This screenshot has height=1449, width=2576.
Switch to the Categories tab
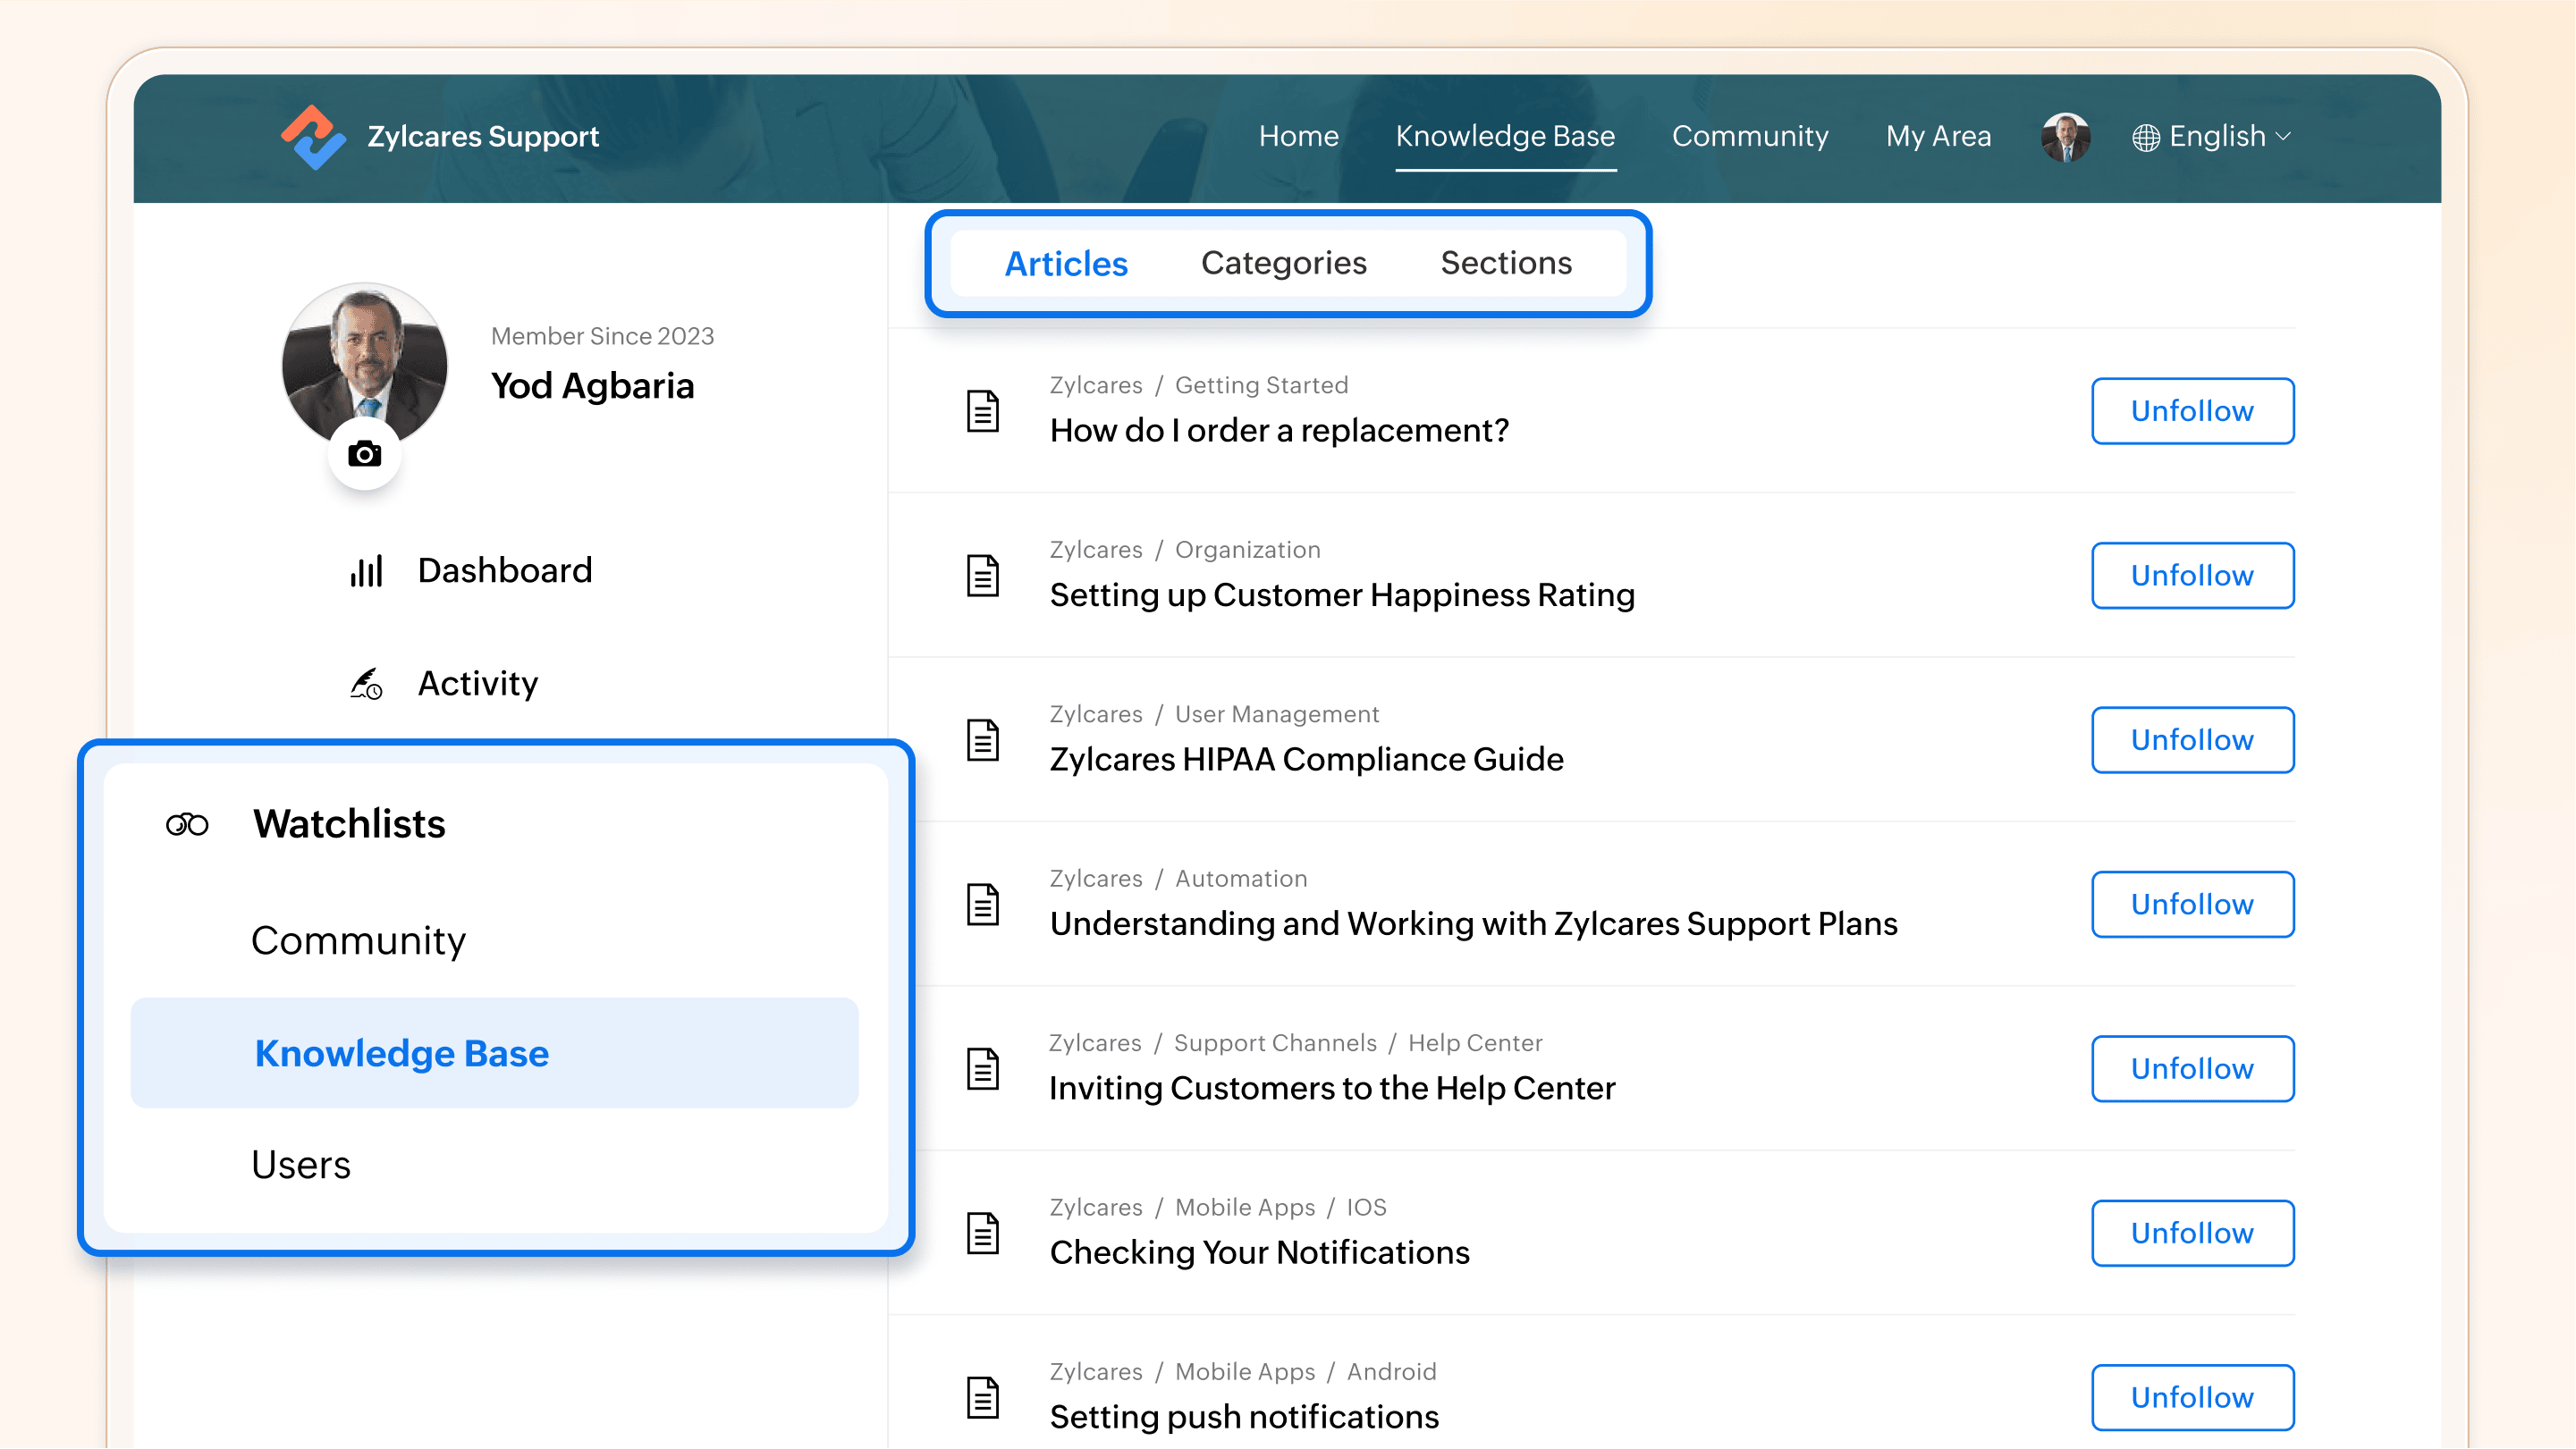click(x=1283, y=263)
